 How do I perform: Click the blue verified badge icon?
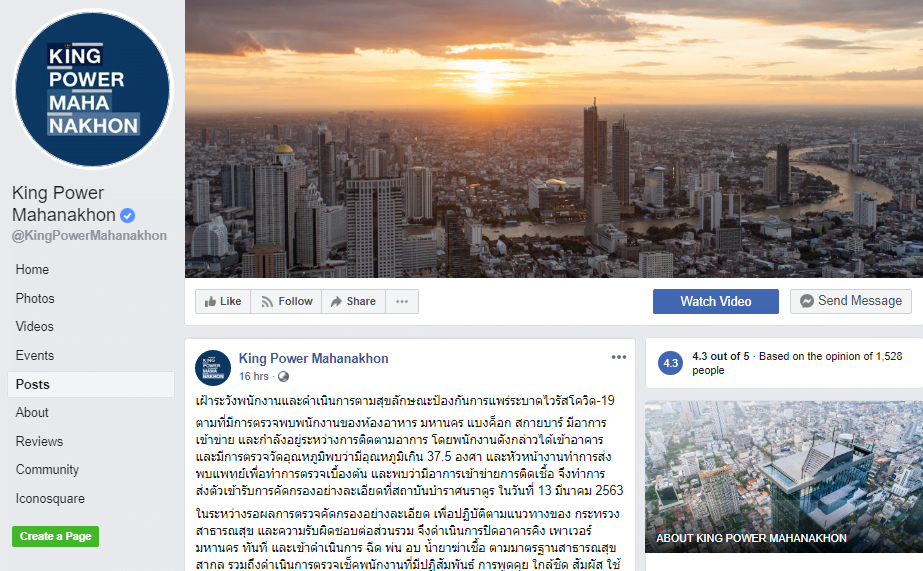[128, 215]
